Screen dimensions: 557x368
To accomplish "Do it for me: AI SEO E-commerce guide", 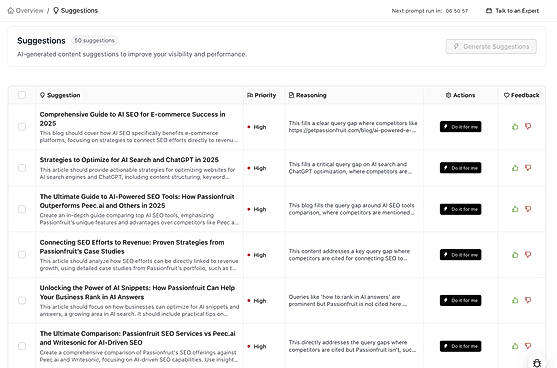I will pos(460,127).
